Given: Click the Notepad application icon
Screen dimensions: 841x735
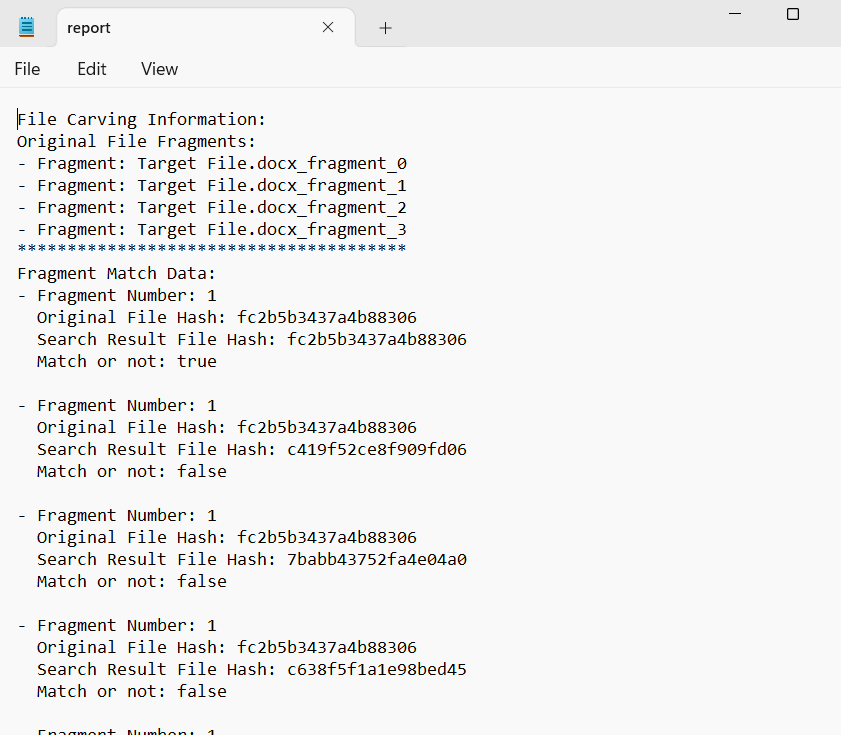Looking at the screenshot, I should [25, 27].
